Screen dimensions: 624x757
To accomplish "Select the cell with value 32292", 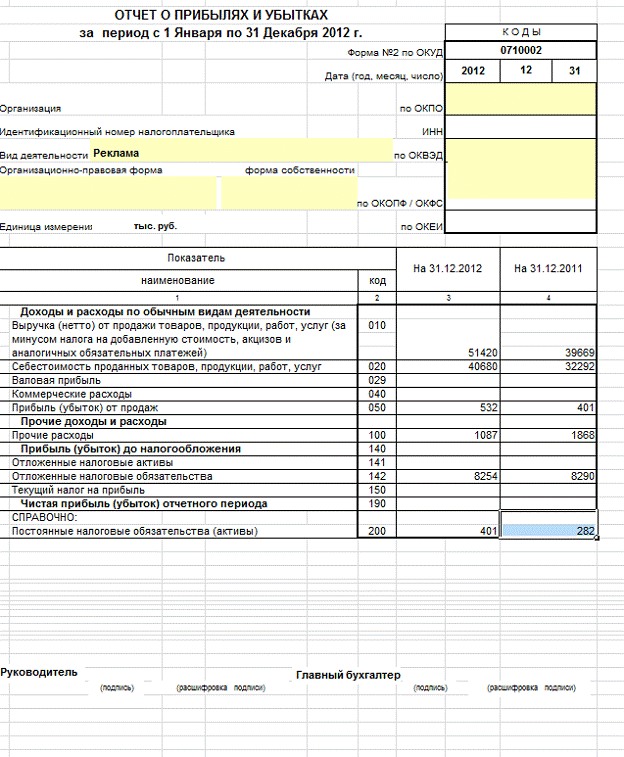I will pyautogui.click(x=549, y=367).
